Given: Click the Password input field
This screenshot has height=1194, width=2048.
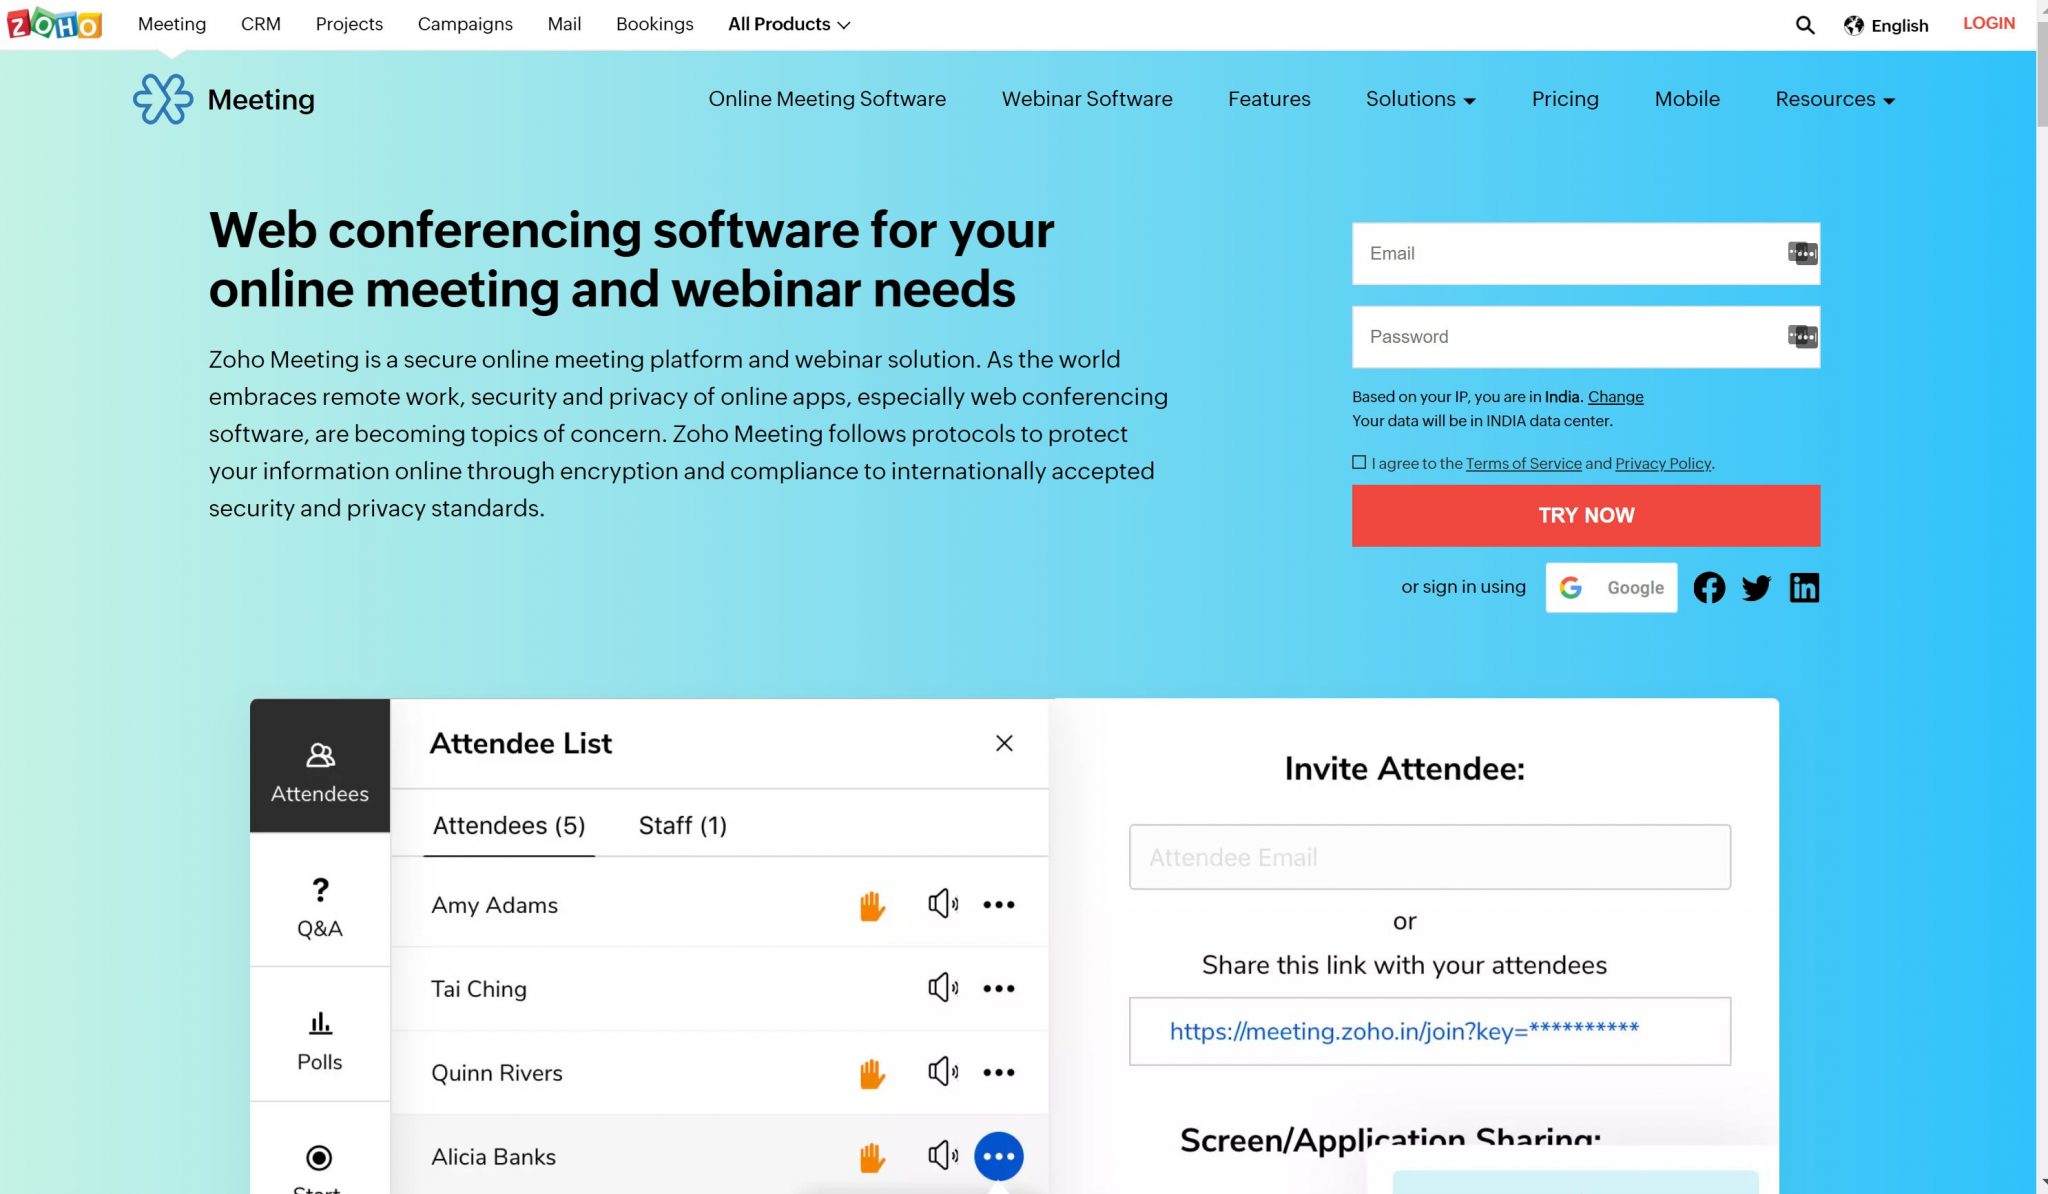Looking at the screenshot, I should 1586,337.
